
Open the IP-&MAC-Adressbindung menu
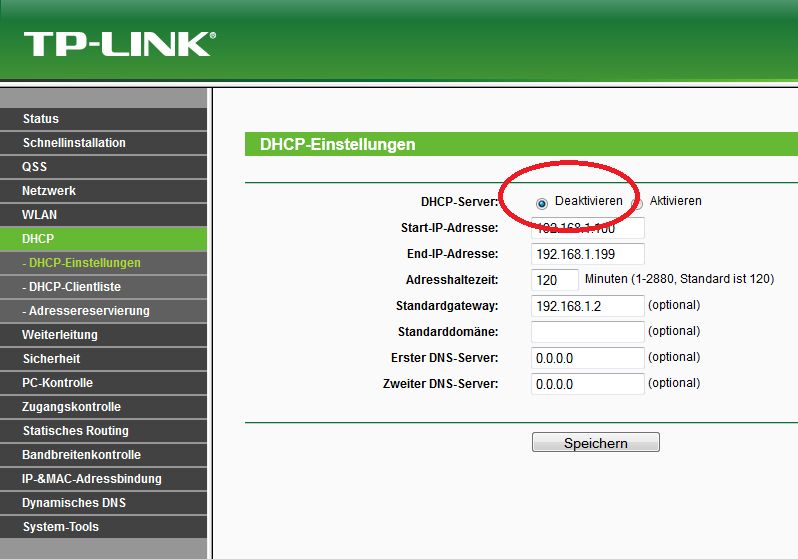103,479
